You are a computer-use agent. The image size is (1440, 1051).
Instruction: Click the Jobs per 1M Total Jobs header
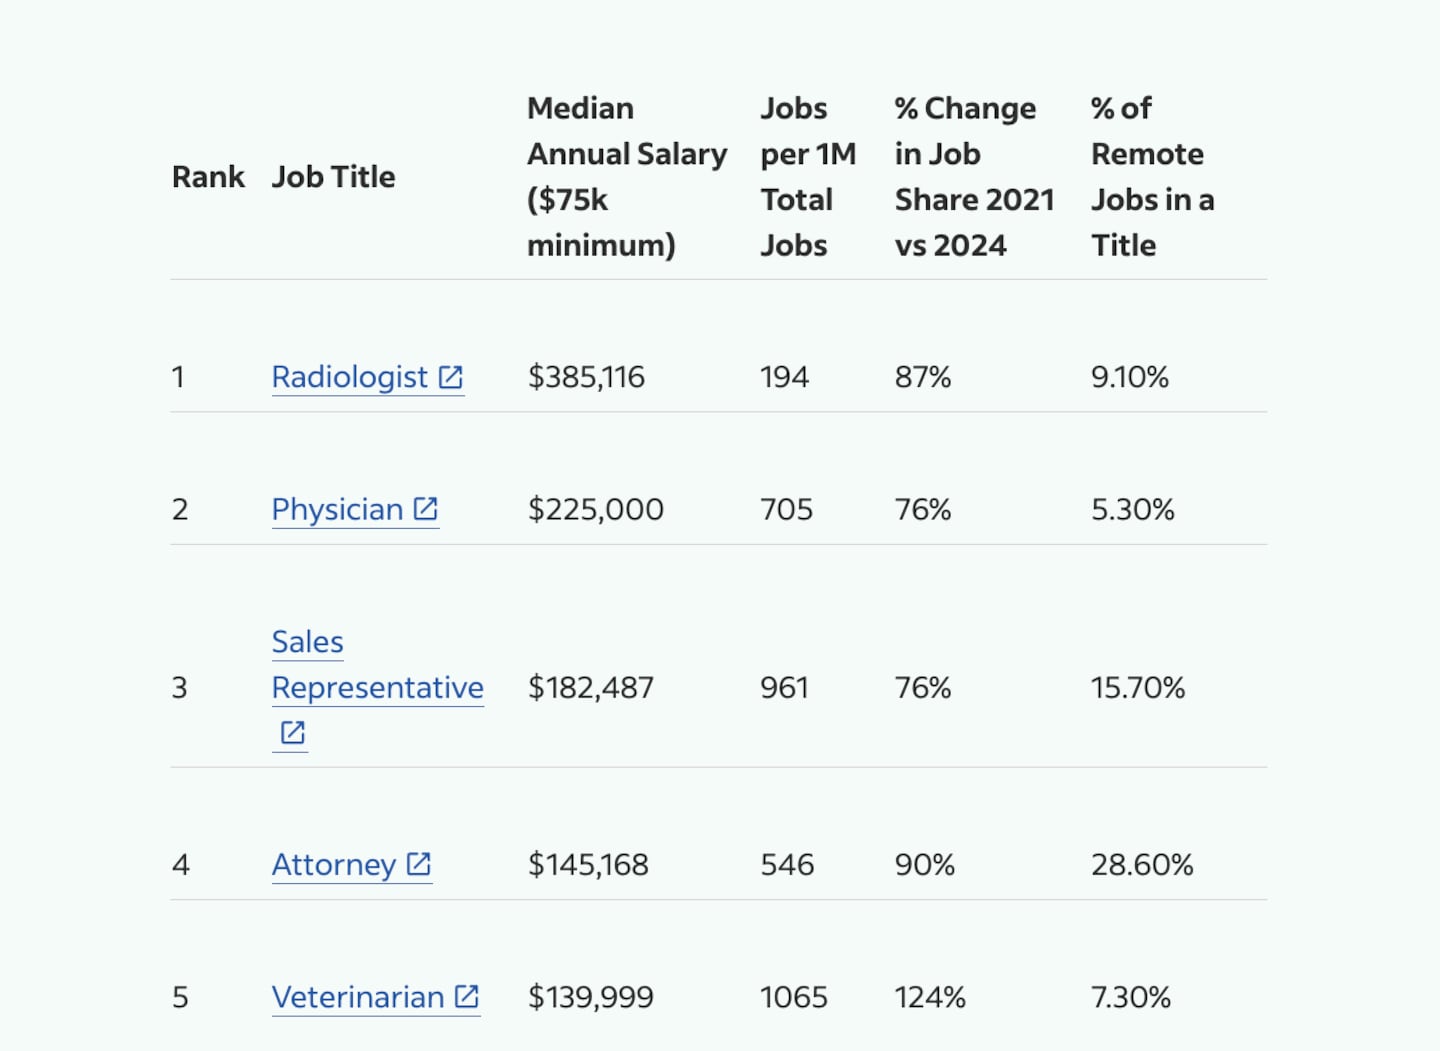808,177
